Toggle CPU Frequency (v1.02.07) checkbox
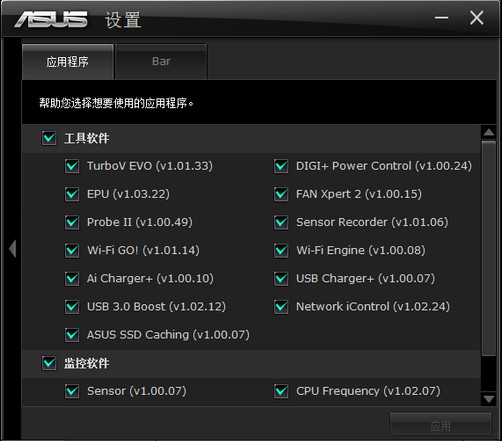The image size is (502, 441). [x=281, y=391]
